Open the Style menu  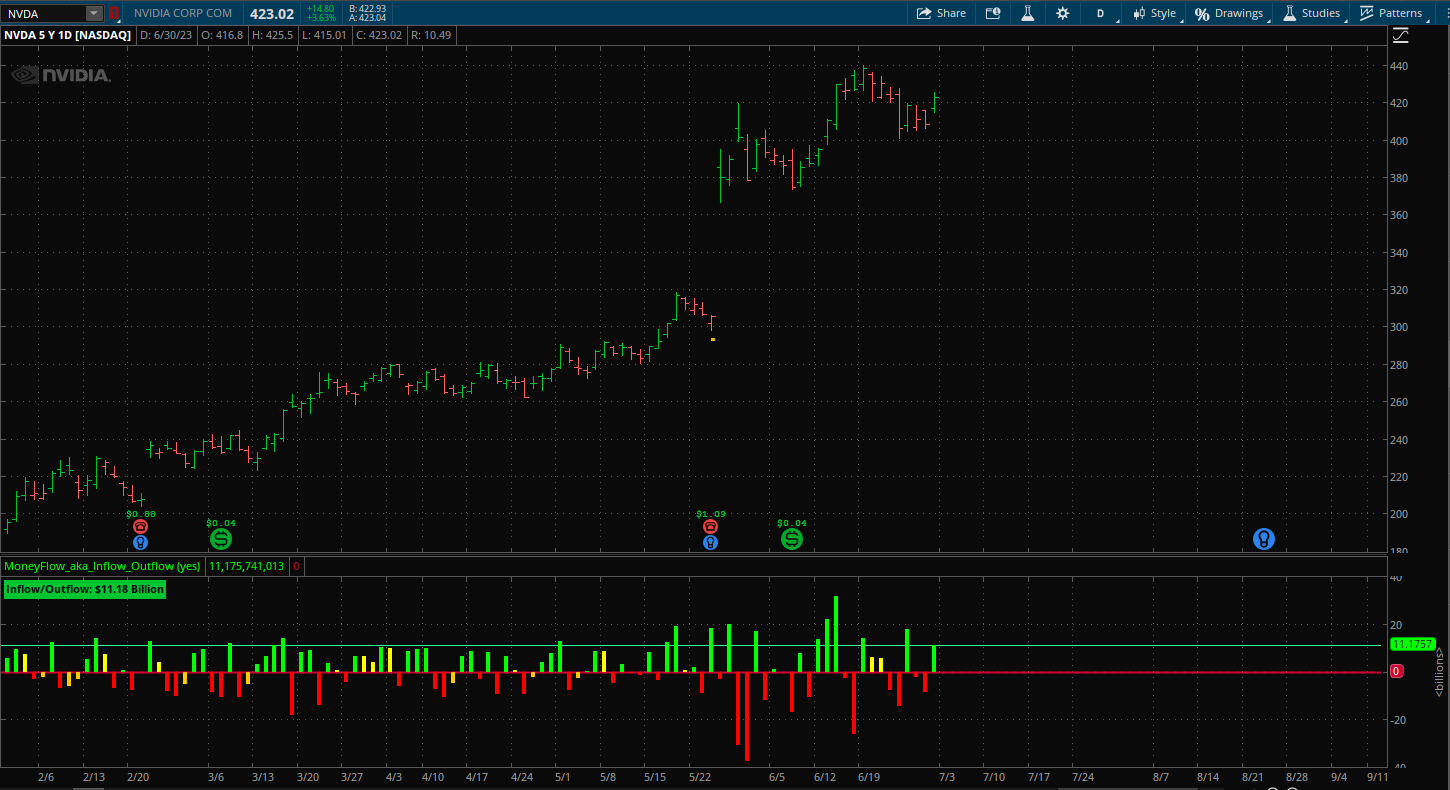1154,13
